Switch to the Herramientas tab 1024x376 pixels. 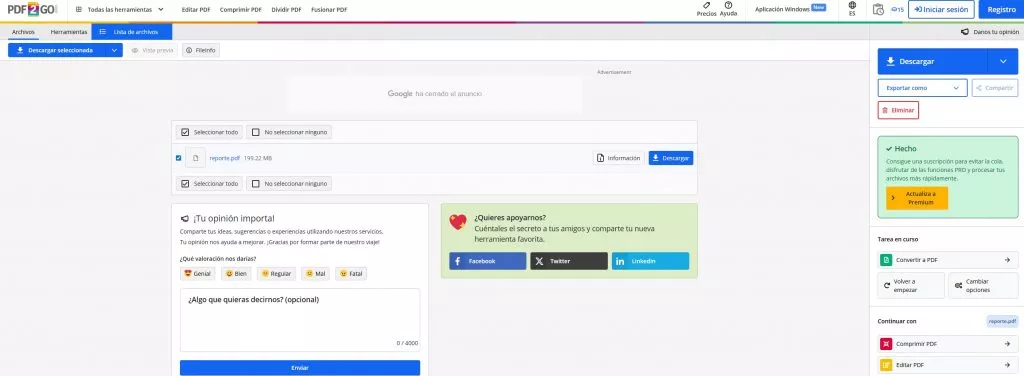69,32
